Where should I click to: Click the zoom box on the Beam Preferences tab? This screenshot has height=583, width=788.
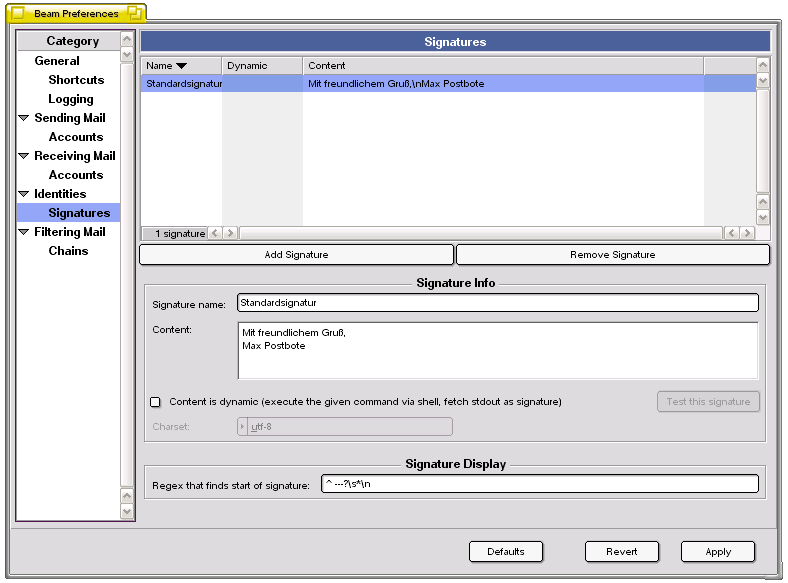coord(133,14)
